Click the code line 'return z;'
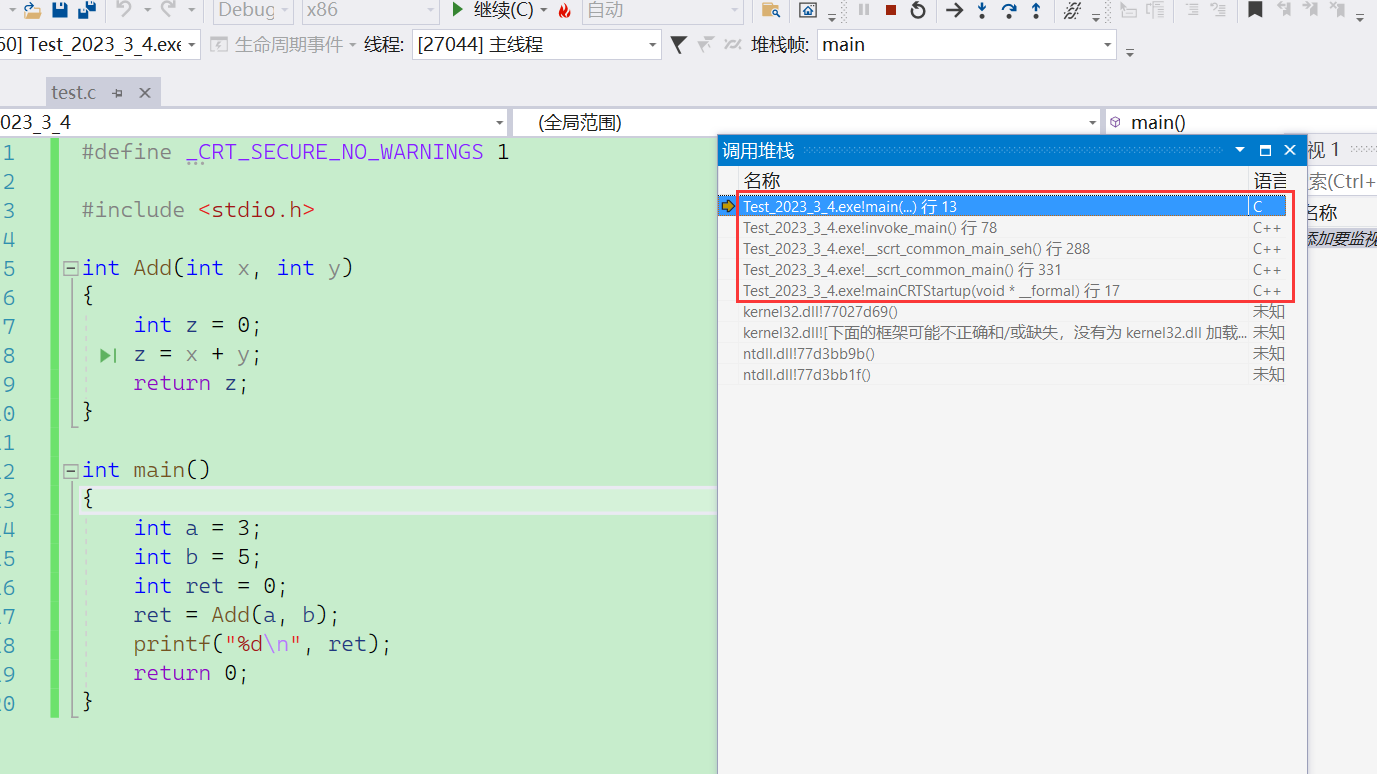Viewport: 1377px width, 774px height. 191,383
